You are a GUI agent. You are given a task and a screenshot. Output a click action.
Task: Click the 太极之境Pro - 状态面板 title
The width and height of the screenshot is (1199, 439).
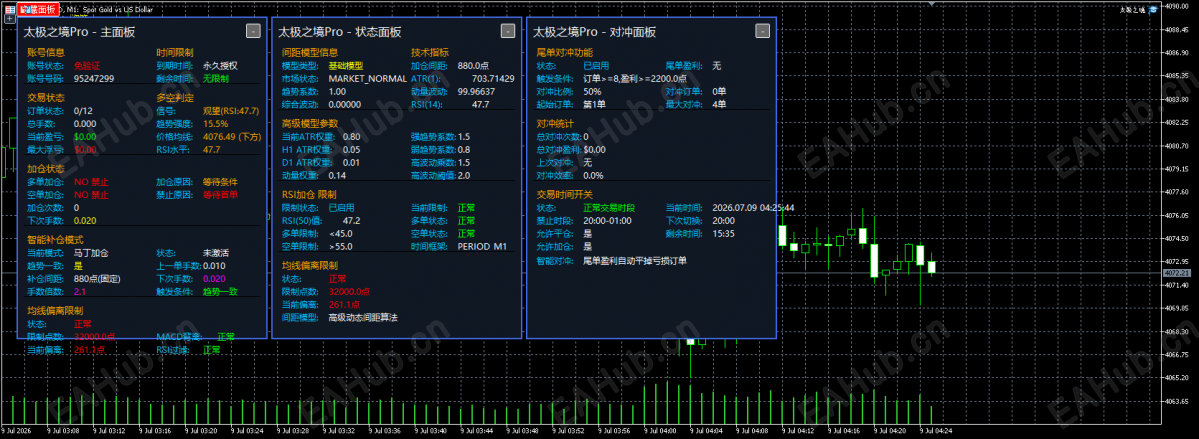(x=339, y=32)
